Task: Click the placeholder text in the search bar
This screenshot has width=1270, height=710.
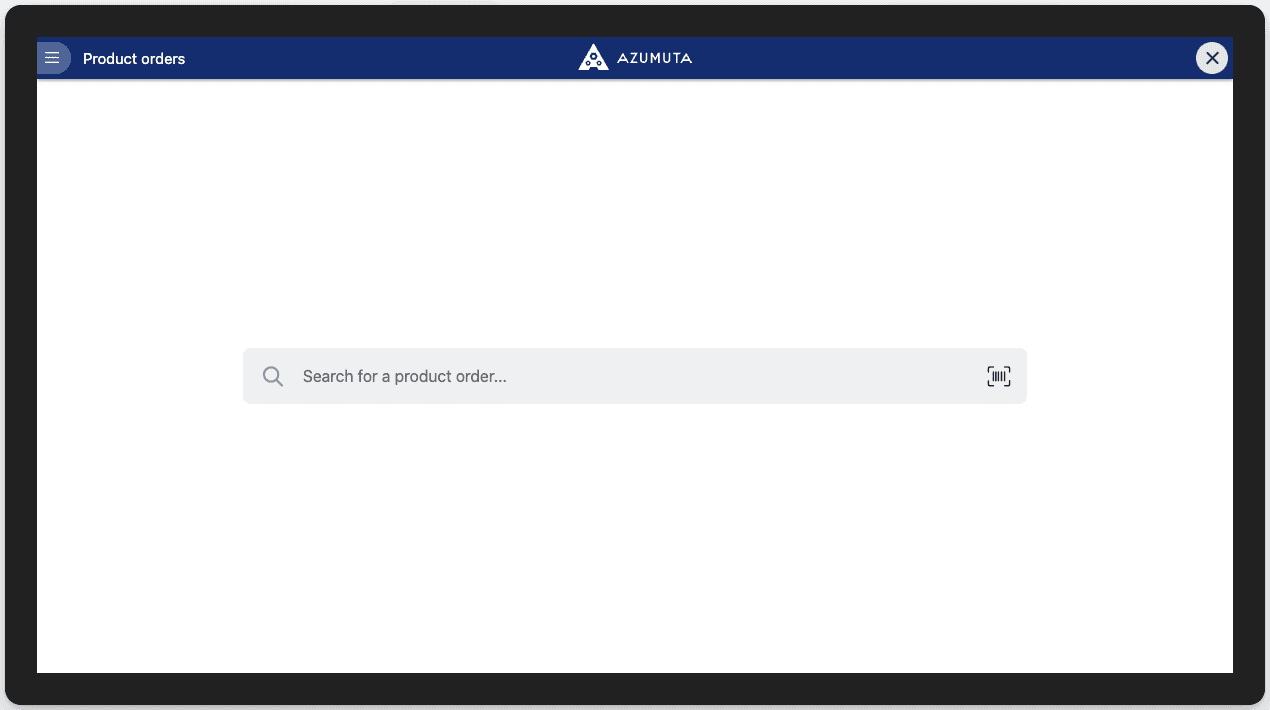Action: click(x=405, y=376)
